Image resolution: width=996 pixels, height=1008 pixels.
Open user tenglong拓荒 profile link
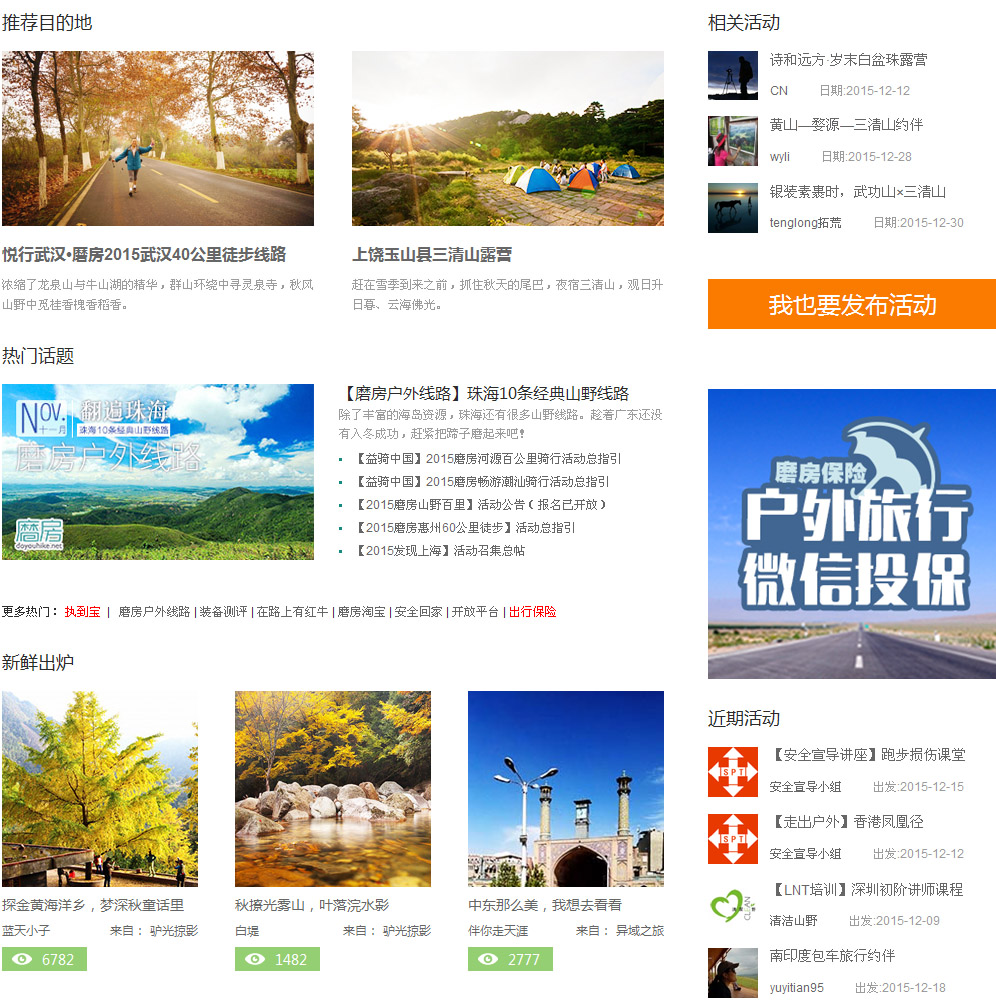(x=806, y=223)
